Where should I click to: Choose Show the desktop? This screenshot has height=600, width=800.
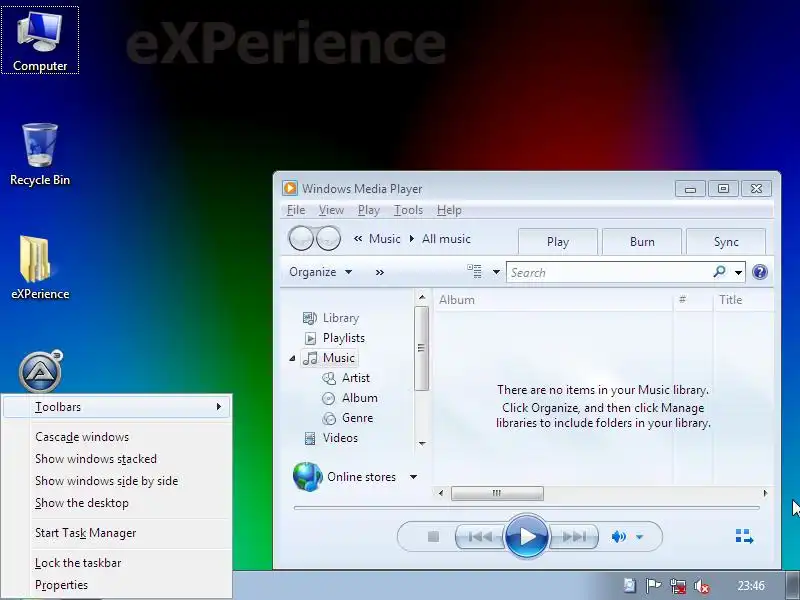tap(82, 503)
